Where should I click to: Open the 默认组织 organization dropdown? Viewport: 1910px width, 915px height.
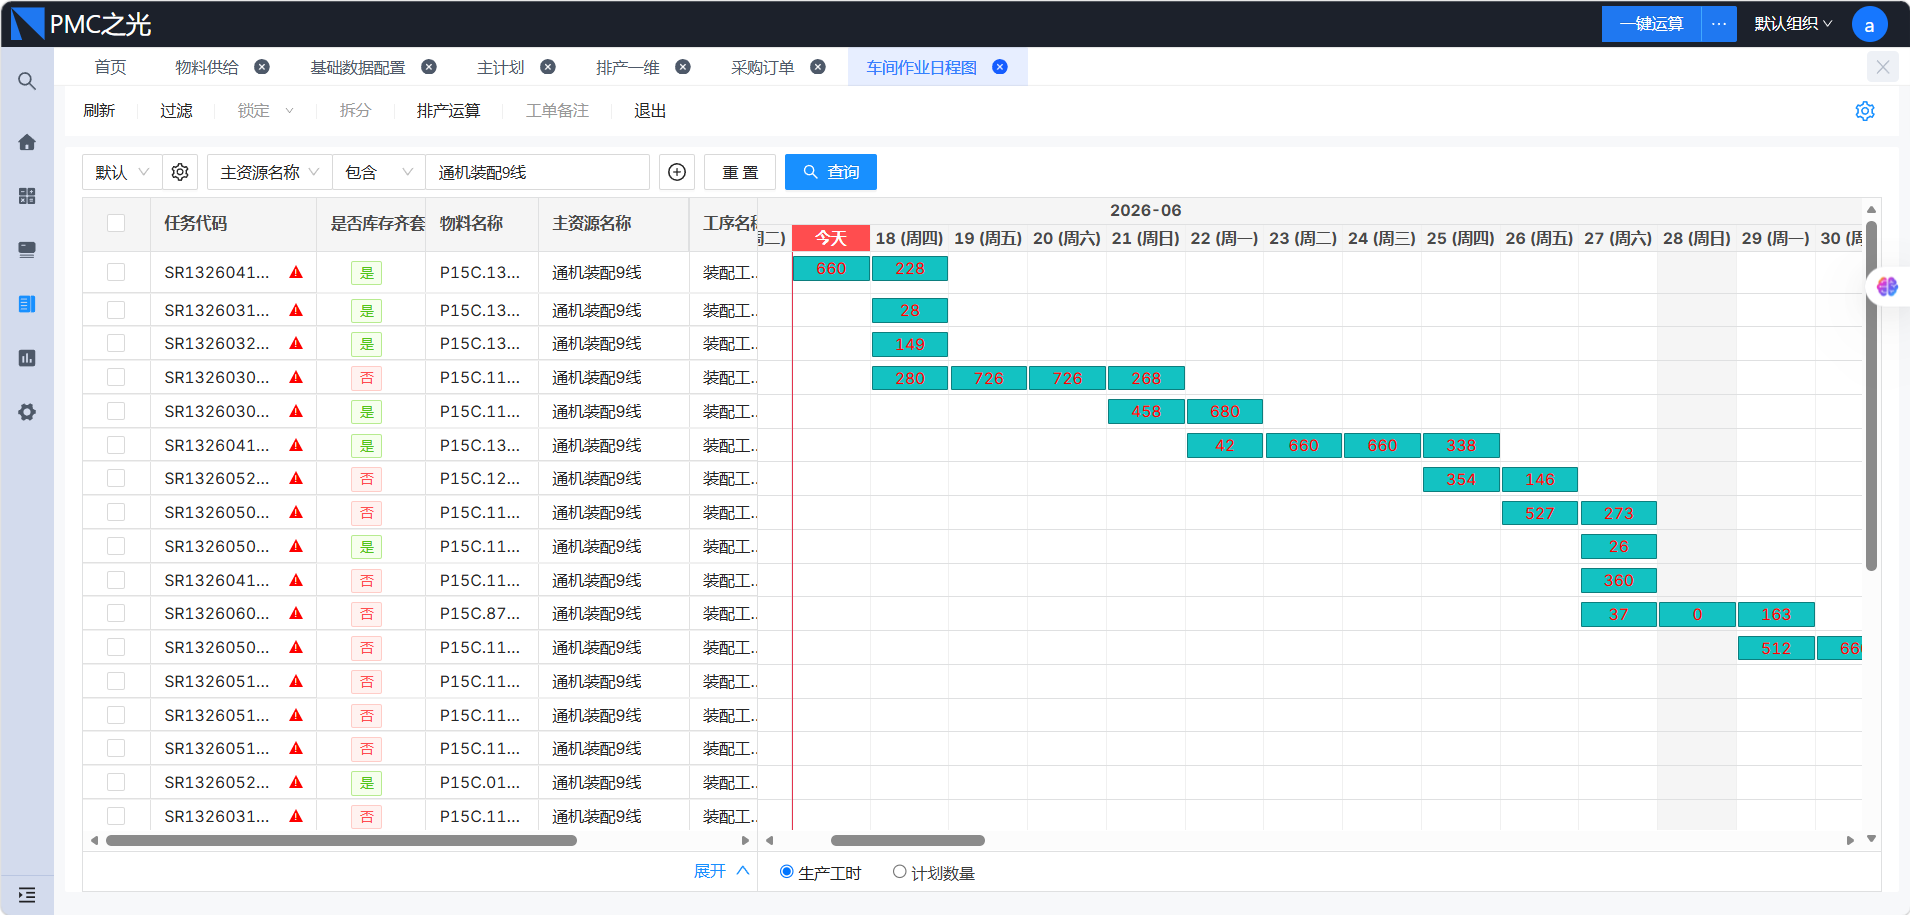[x=1793, y=24]
